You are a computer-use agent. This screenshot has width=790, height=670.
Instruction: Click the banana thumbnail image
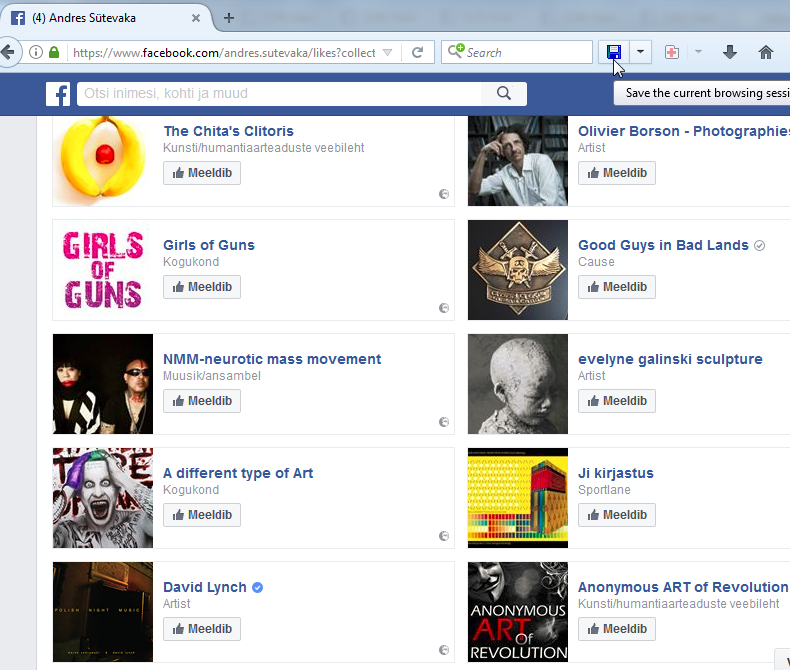tap(103, 160)
